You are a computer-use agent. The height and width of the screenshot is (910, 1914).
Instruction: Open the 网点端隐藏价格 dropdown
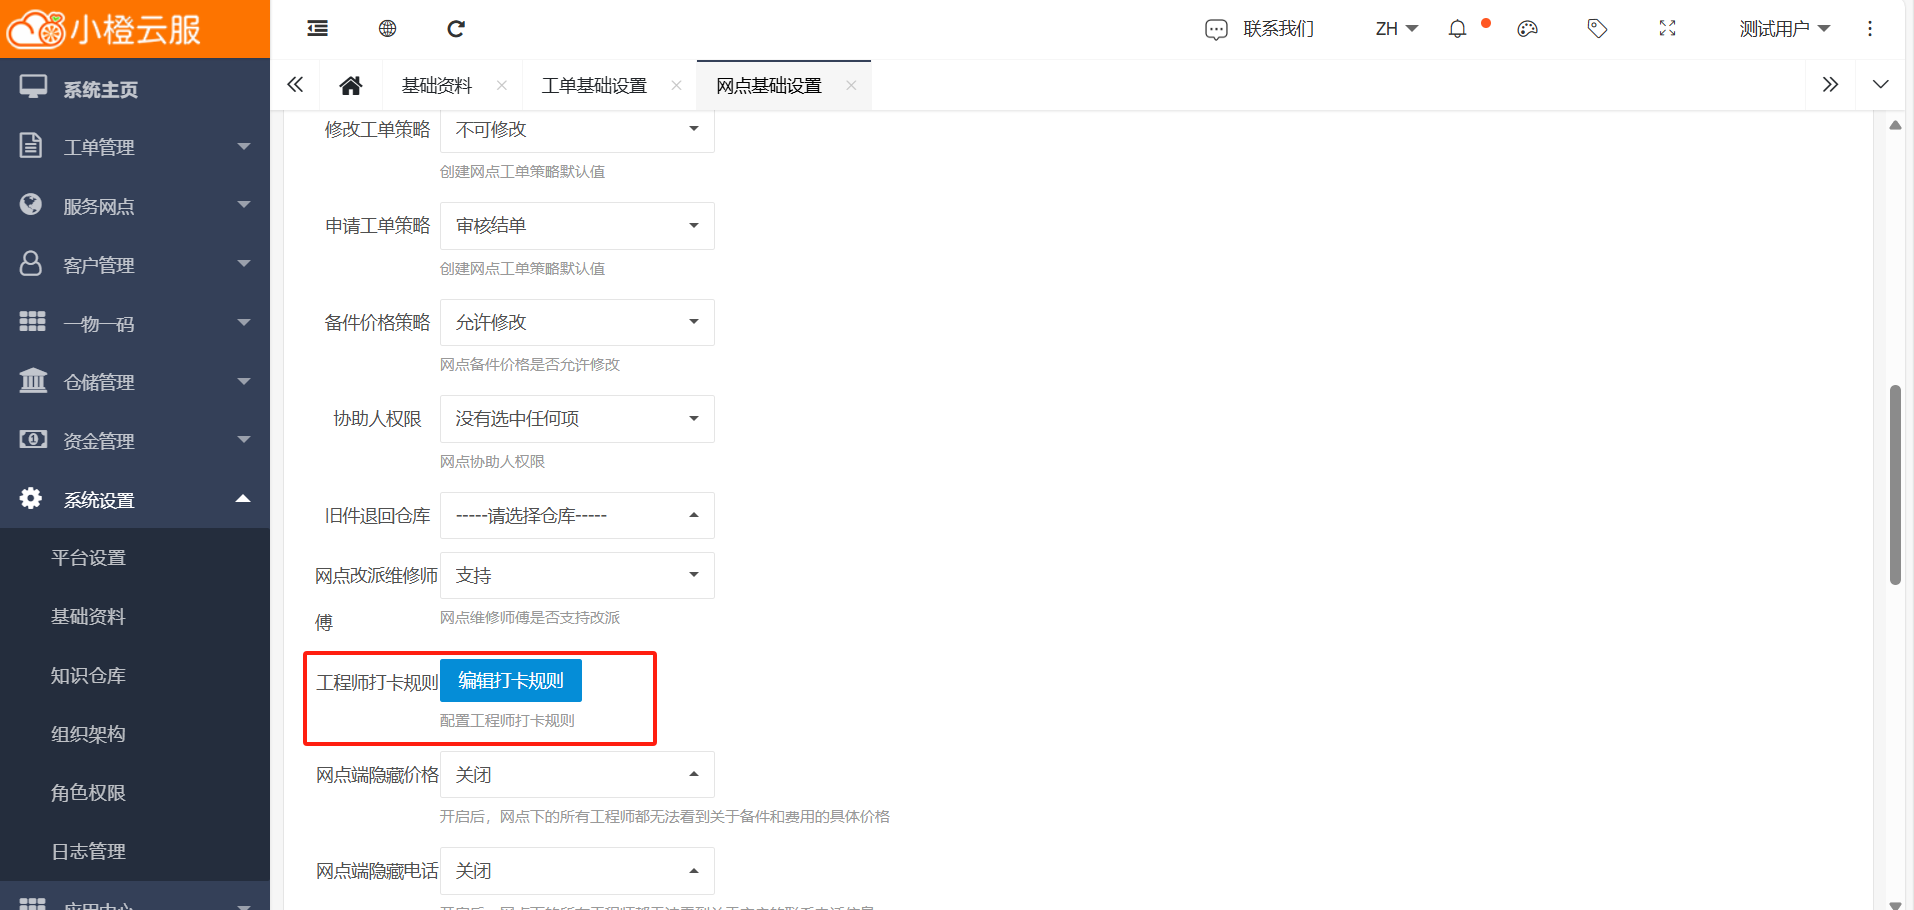point(577,775)
